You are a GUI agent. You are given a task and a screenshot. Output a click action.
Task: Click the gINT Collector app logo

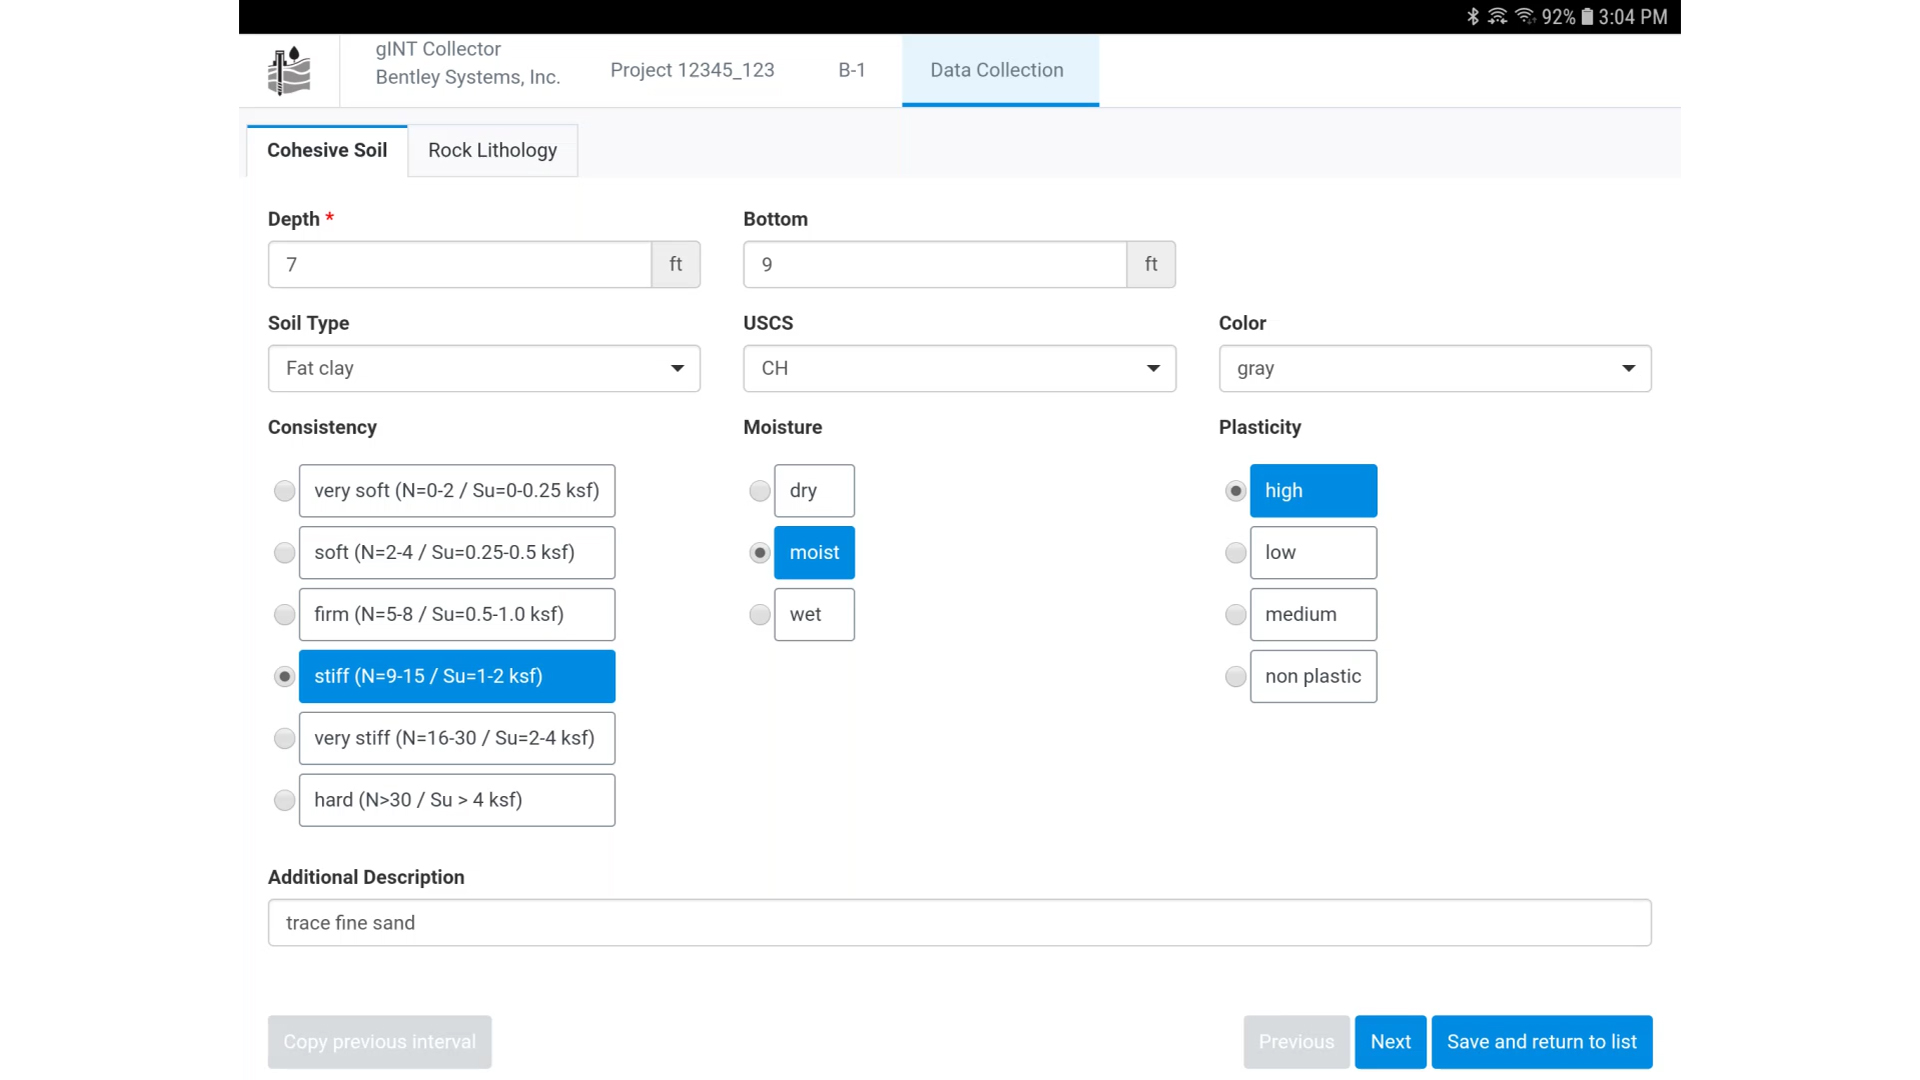(289, 71)
